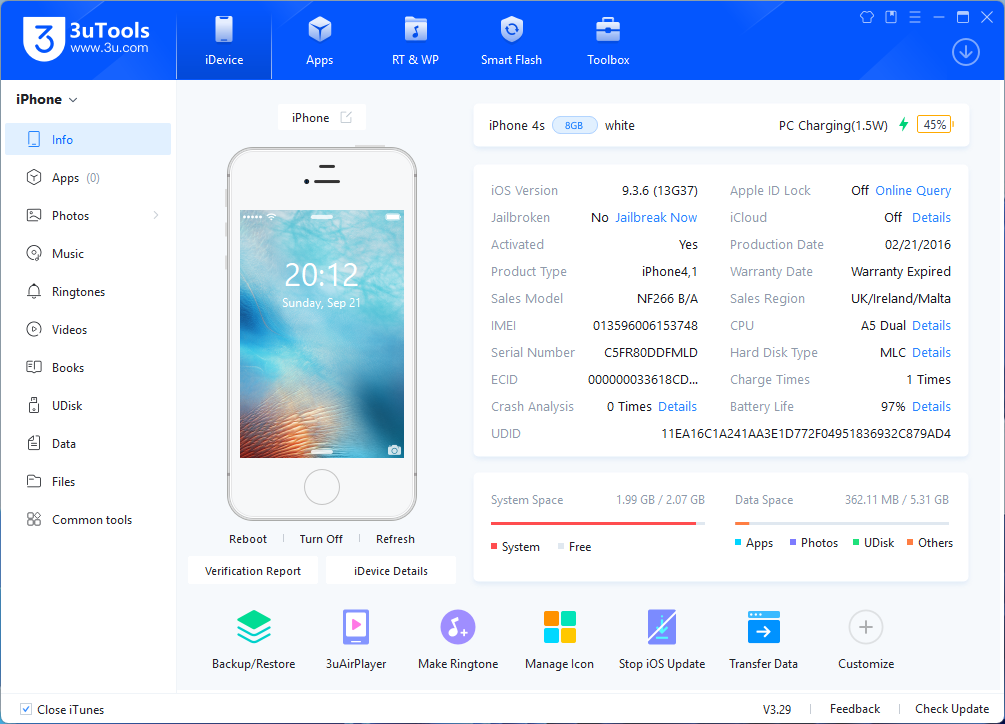Open the Toolbox tab
The image size is (1005, 724).
608,41
